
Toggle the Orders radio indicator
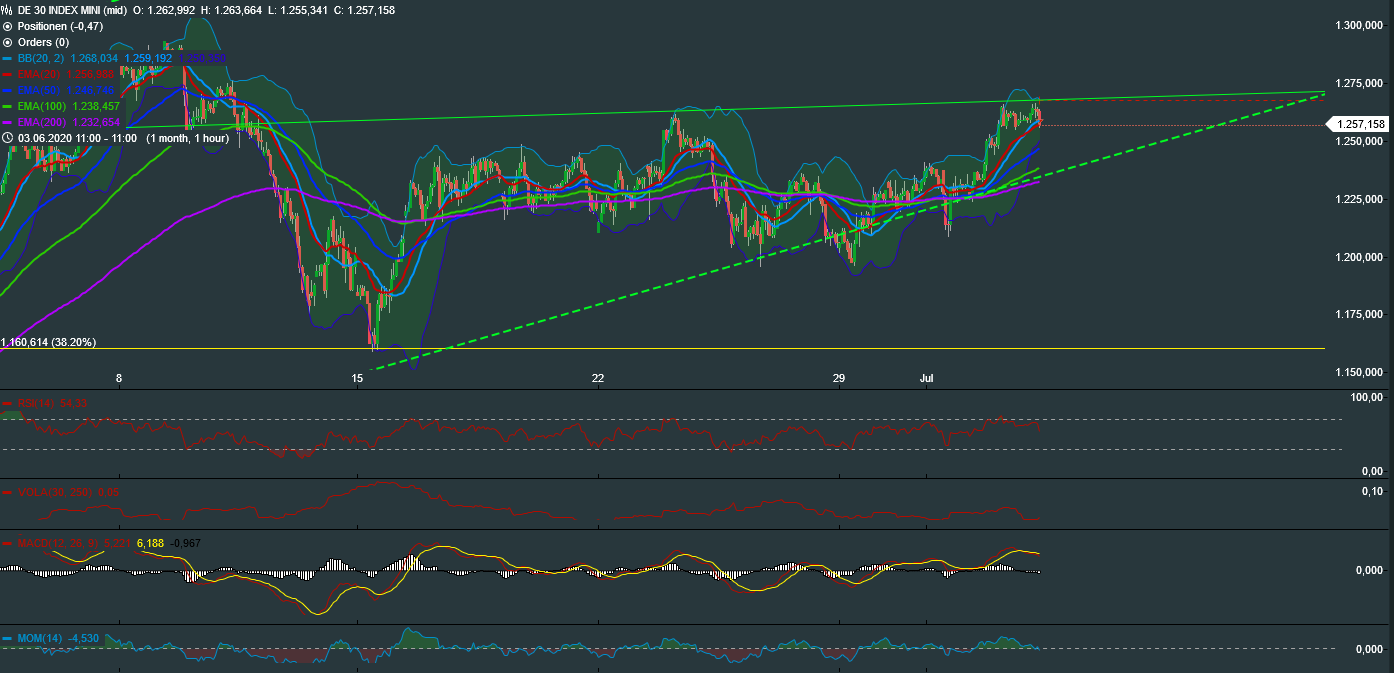(8, 42)
